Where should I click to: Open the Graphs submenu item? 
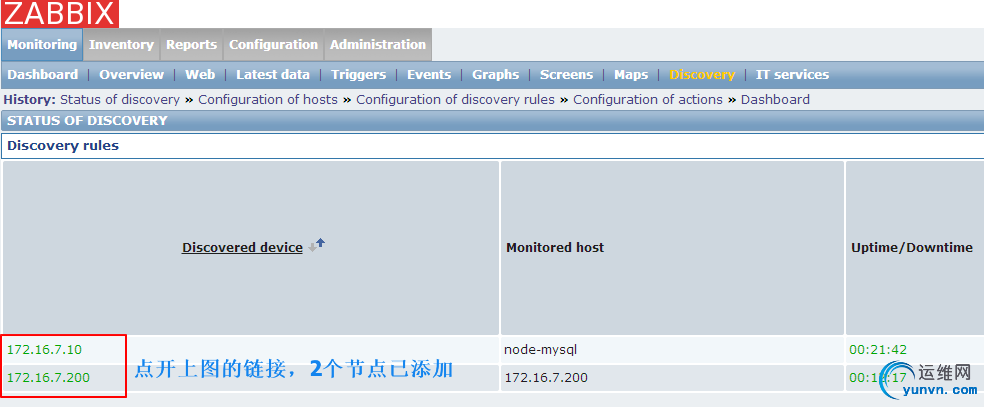(x=496, y=75)
